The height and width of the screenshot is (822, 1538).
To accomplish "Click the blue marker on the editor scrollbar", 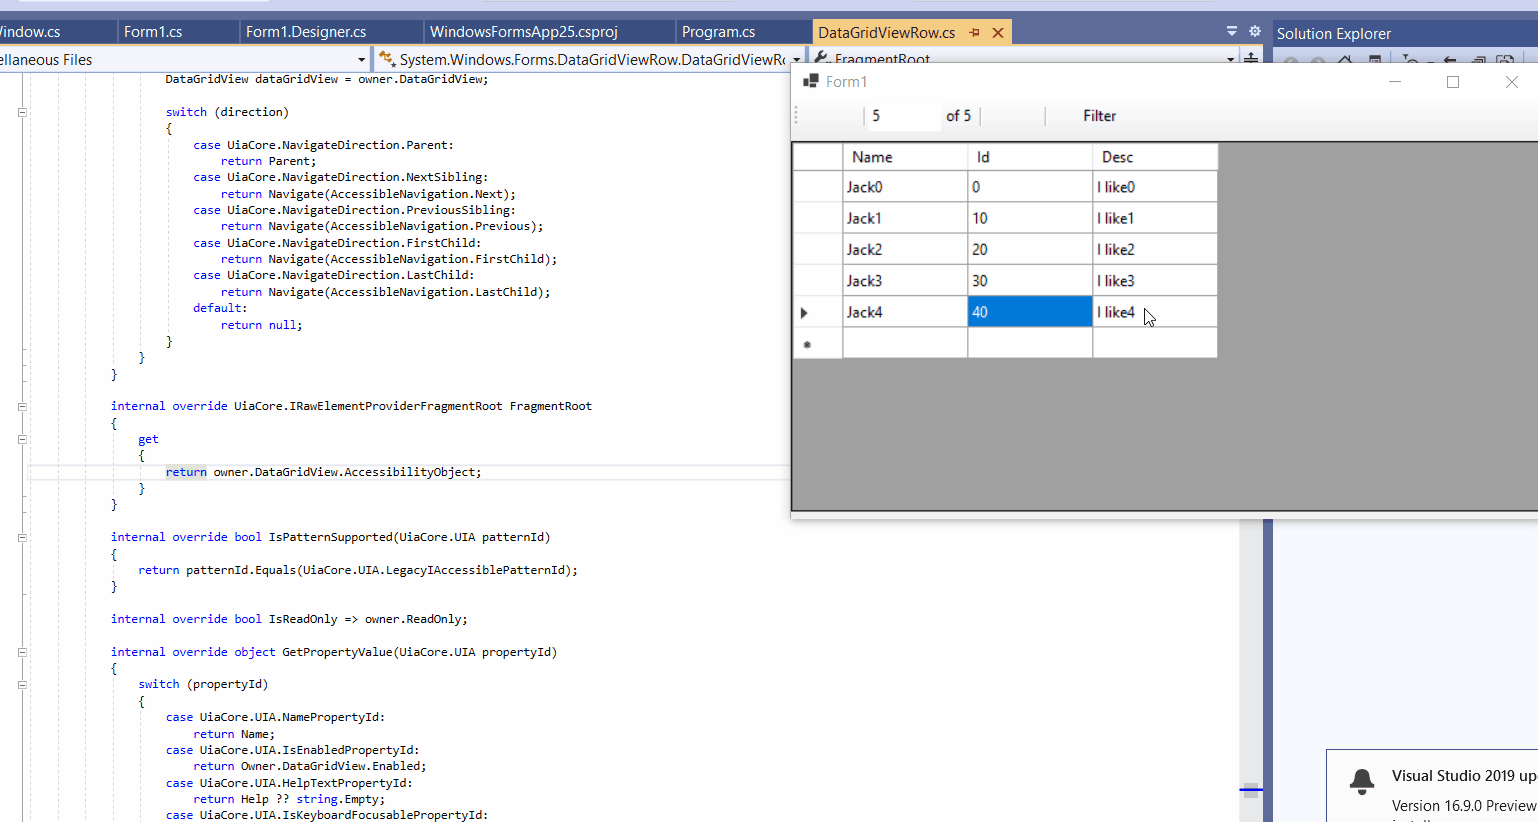I will point(1251,790).
